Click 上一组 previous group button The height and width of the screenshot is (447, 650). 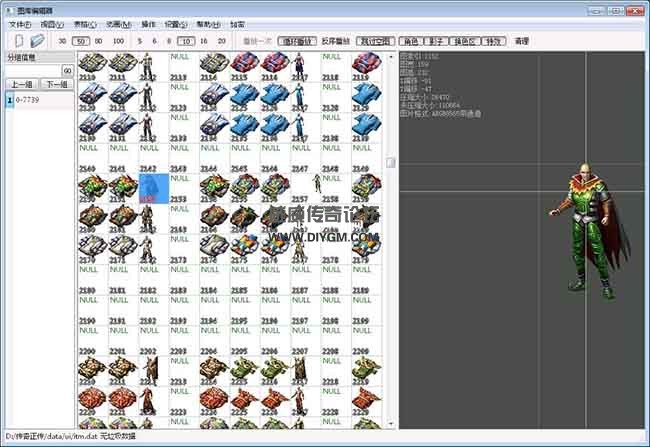(x=22, y=84)
